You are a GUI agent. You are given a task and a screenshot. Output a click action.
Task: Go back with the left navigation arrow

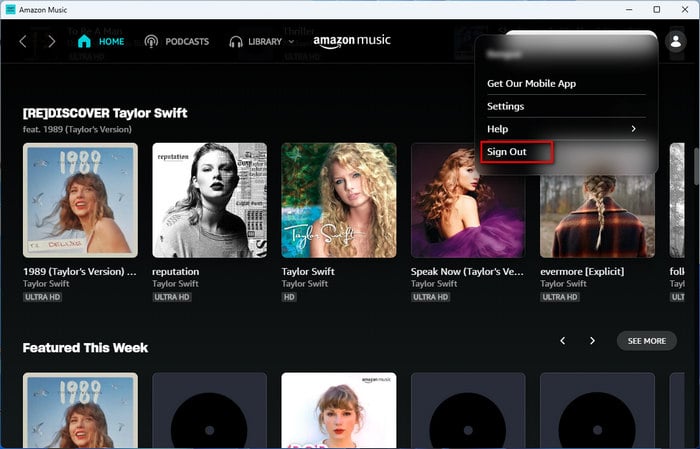click(23, 42)
